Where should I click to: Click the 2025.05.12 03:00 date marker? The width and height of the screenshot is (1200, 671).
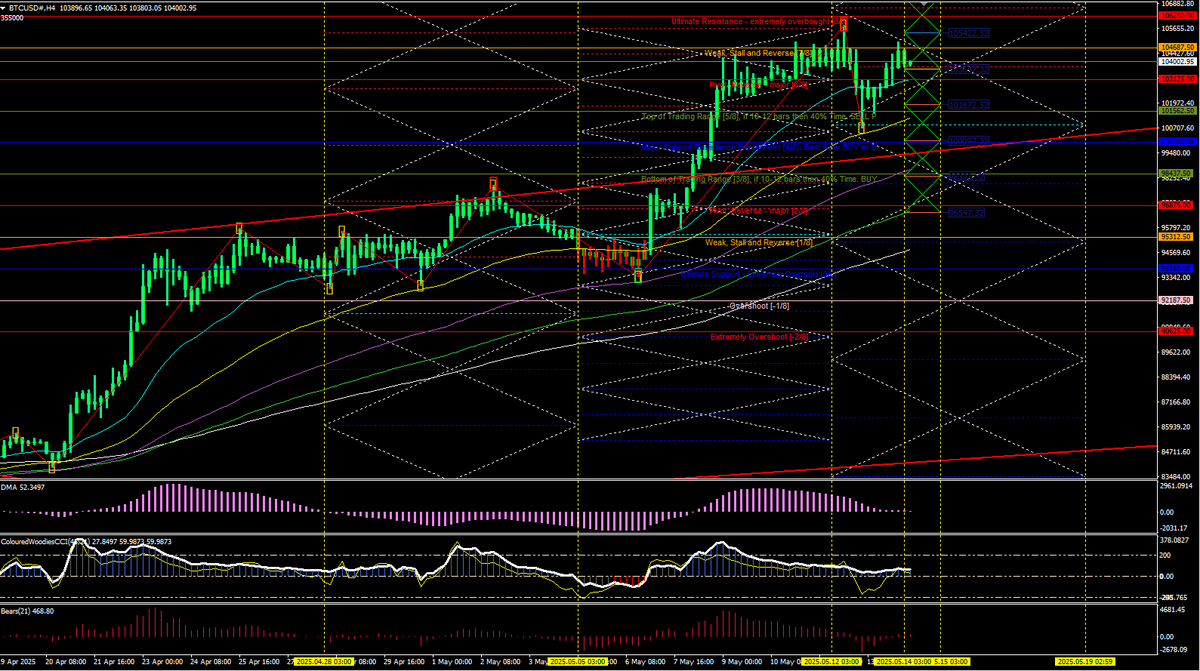[x=832, y=662]
